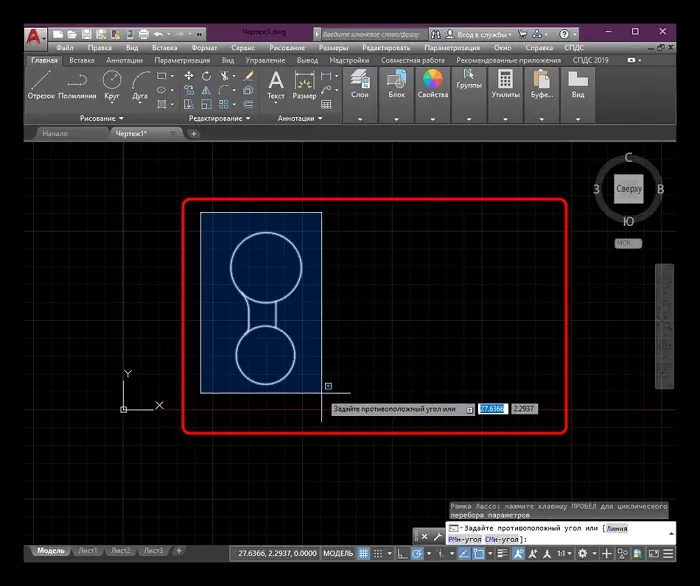This screenshot has height=586, width=700.
Task: Click the МОДЕЛЬ button in status bar
Action: tap(338, 554)
